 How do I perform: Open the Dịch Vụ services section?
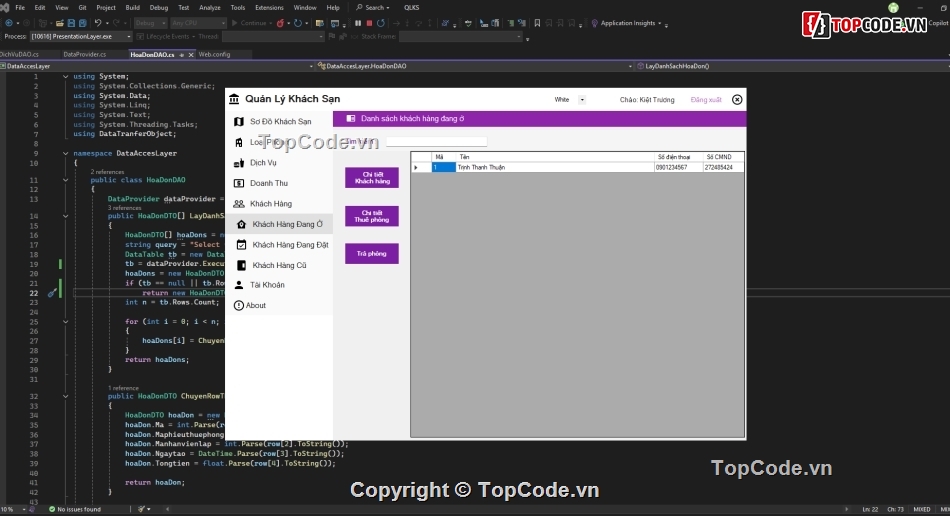(x=263, y=163)
